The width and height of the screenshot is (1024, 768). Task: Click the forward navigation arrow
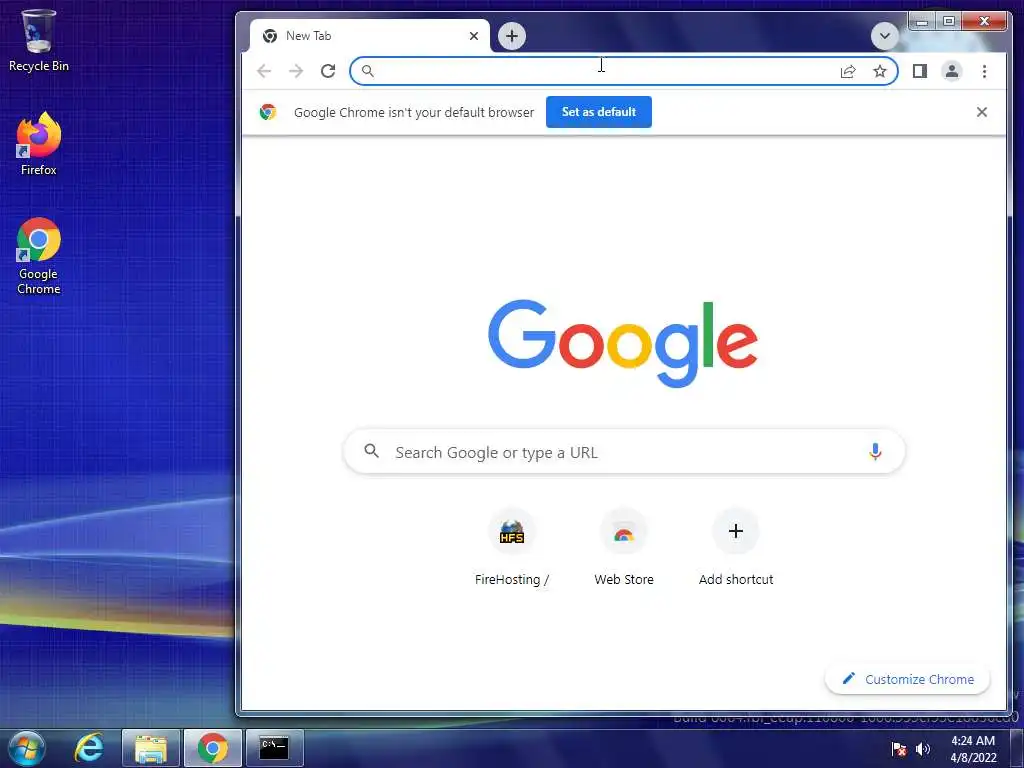(x=296, y=71)
